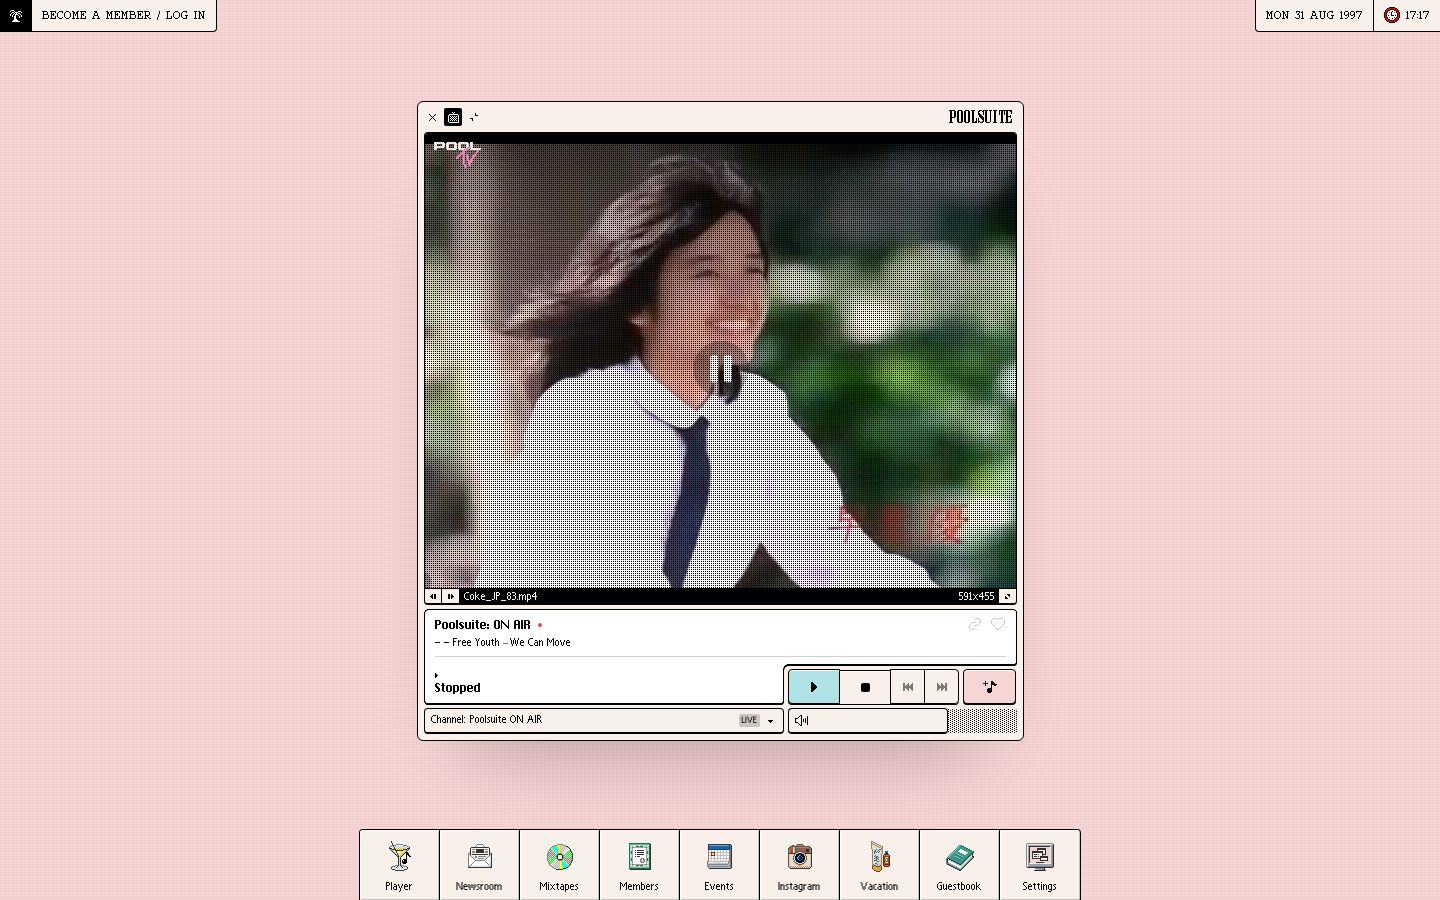Open the Guestbook
This screenshot has height=900, width=1440.
[959, 865]
